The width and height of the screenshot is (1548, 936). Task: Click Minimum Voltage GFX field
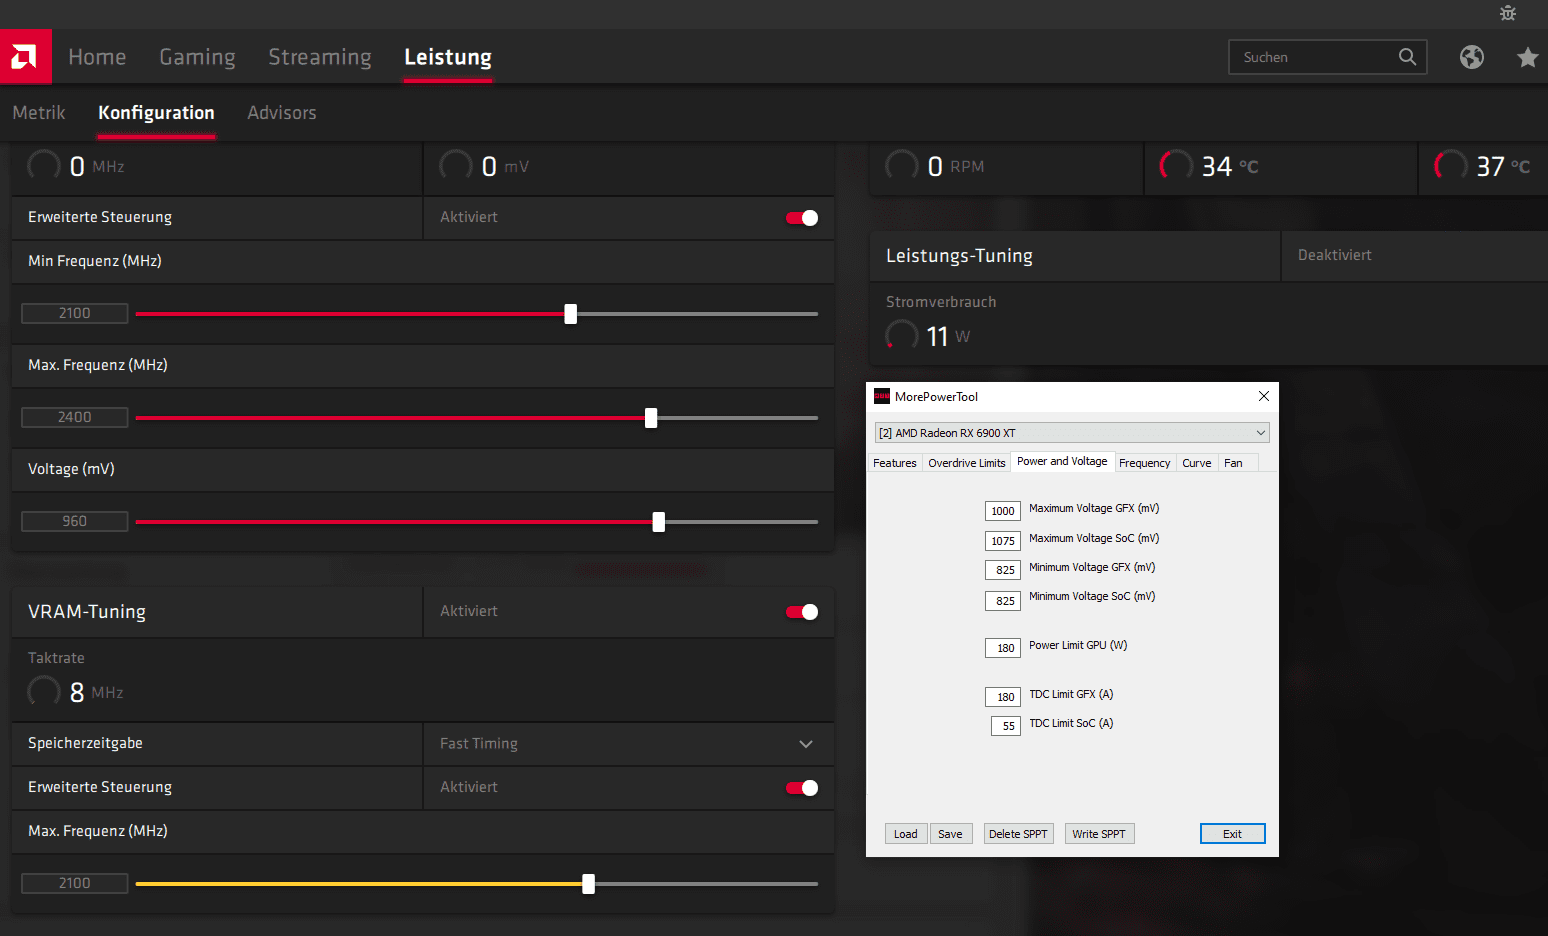coord(1003,570)
